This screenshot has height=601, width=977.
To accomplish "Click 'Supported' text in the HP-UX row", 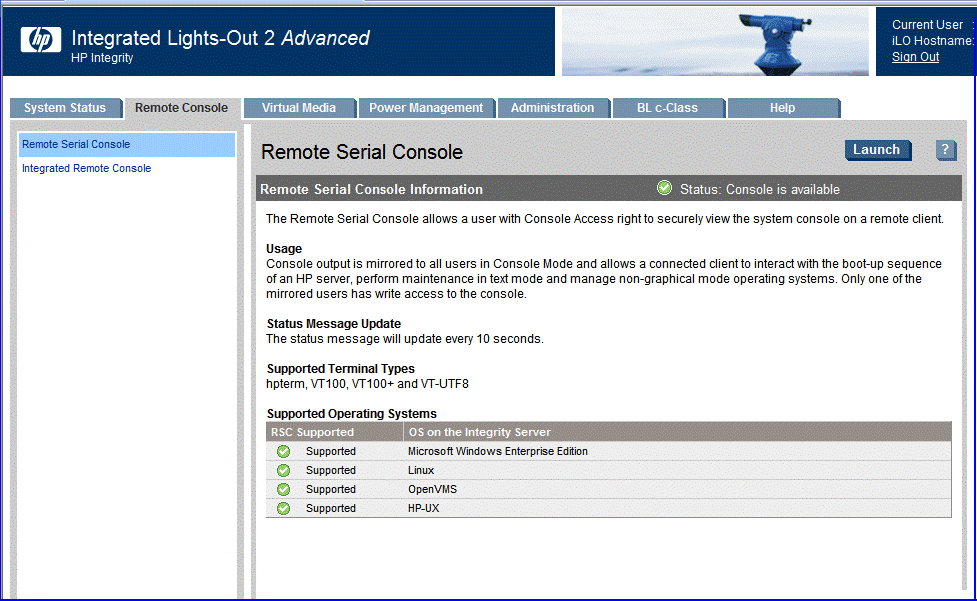I will point(331,508).
